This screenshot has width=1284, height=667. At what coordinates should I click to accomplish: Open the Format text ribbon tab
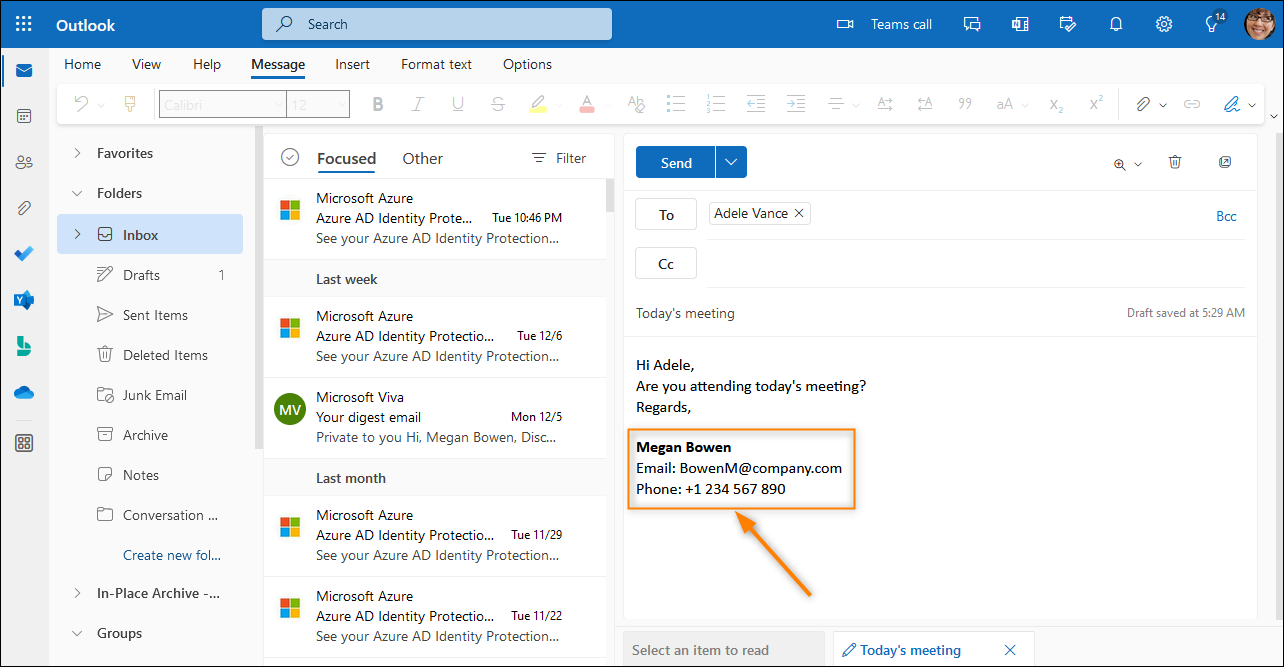point(436,64)
